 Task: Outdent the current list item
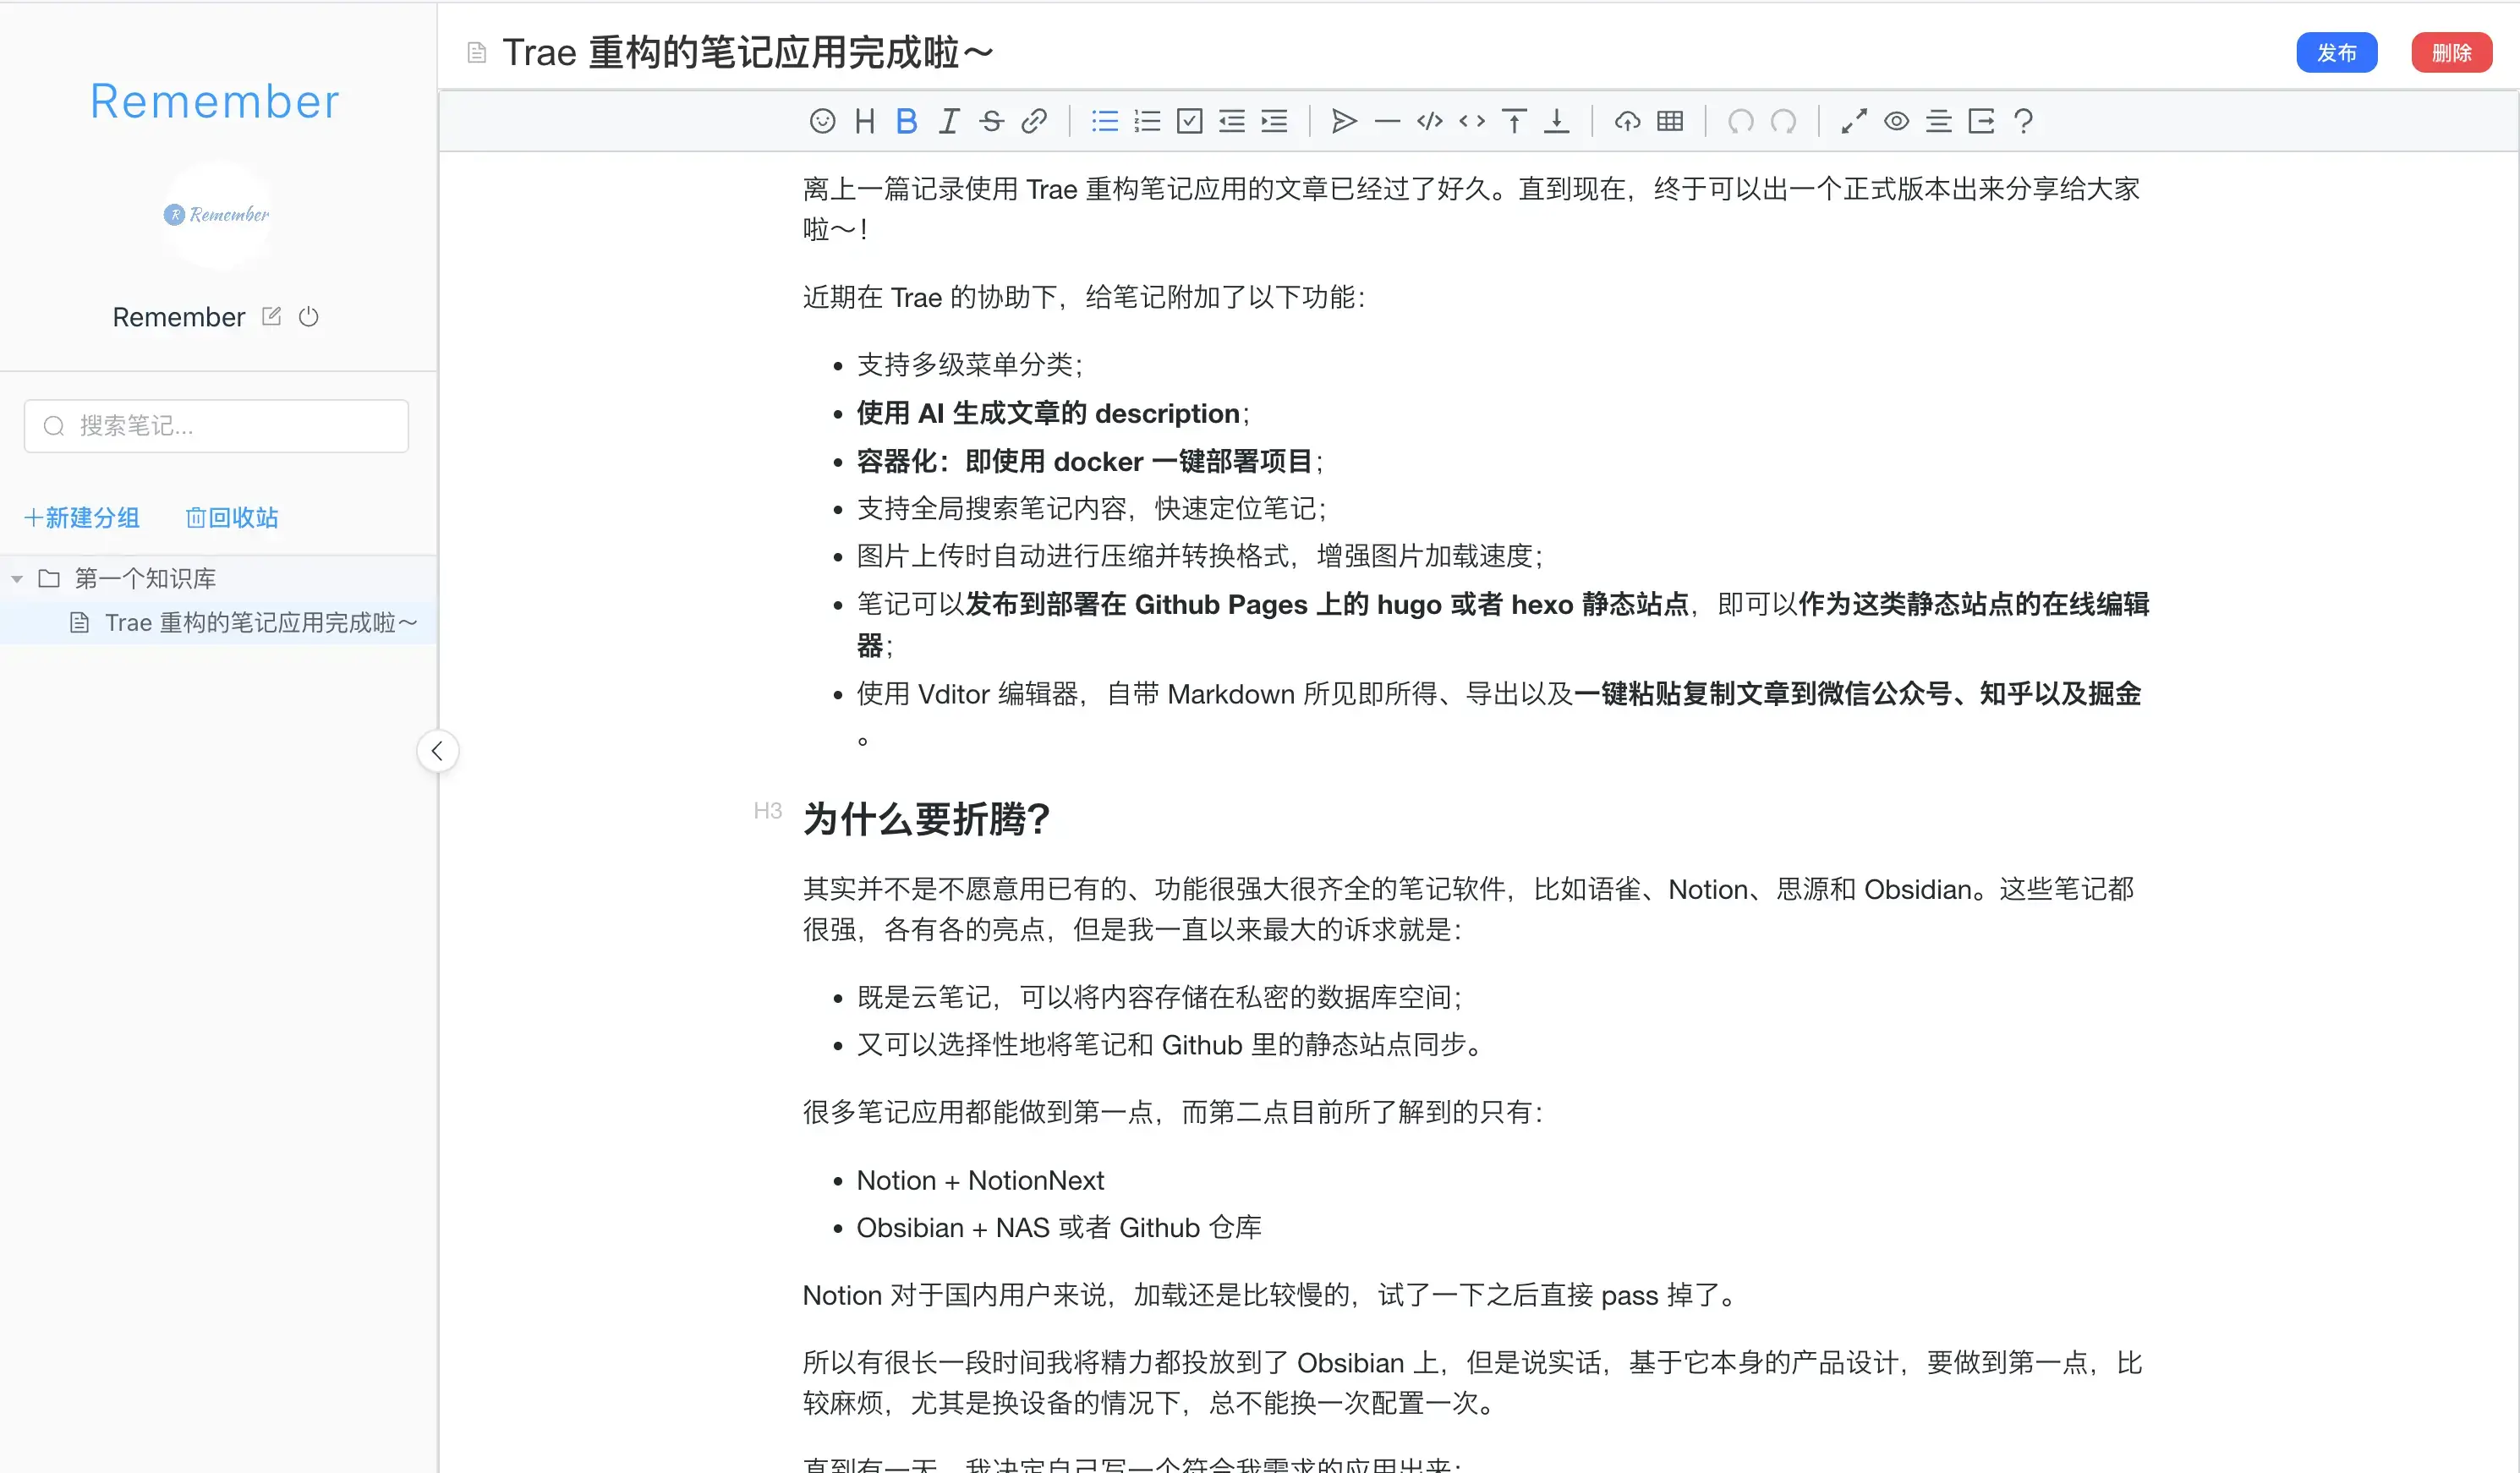click(1232, 121)
